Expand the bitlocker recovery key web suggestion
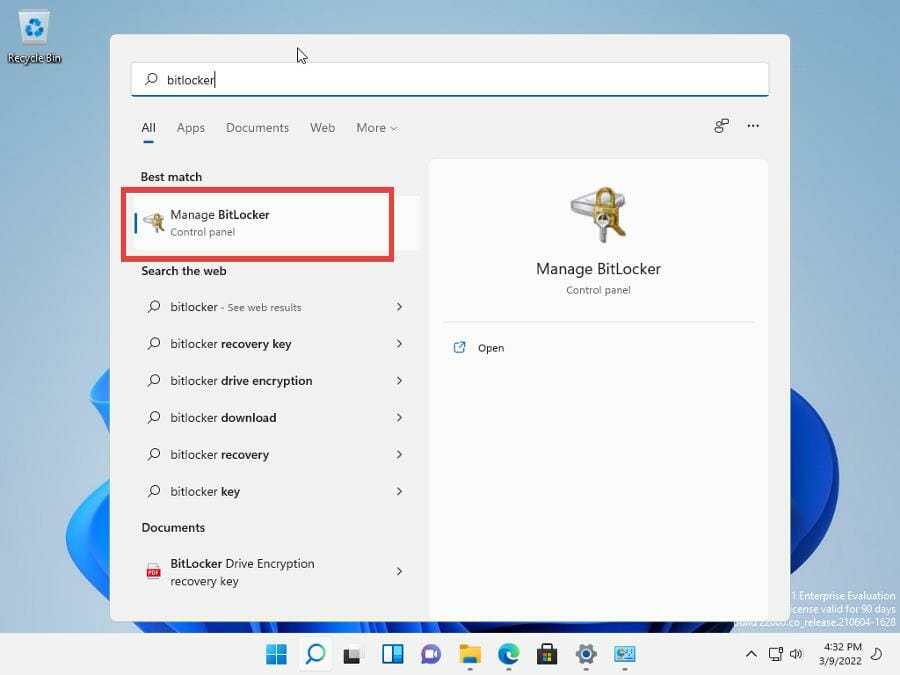 tap(399, 344)
